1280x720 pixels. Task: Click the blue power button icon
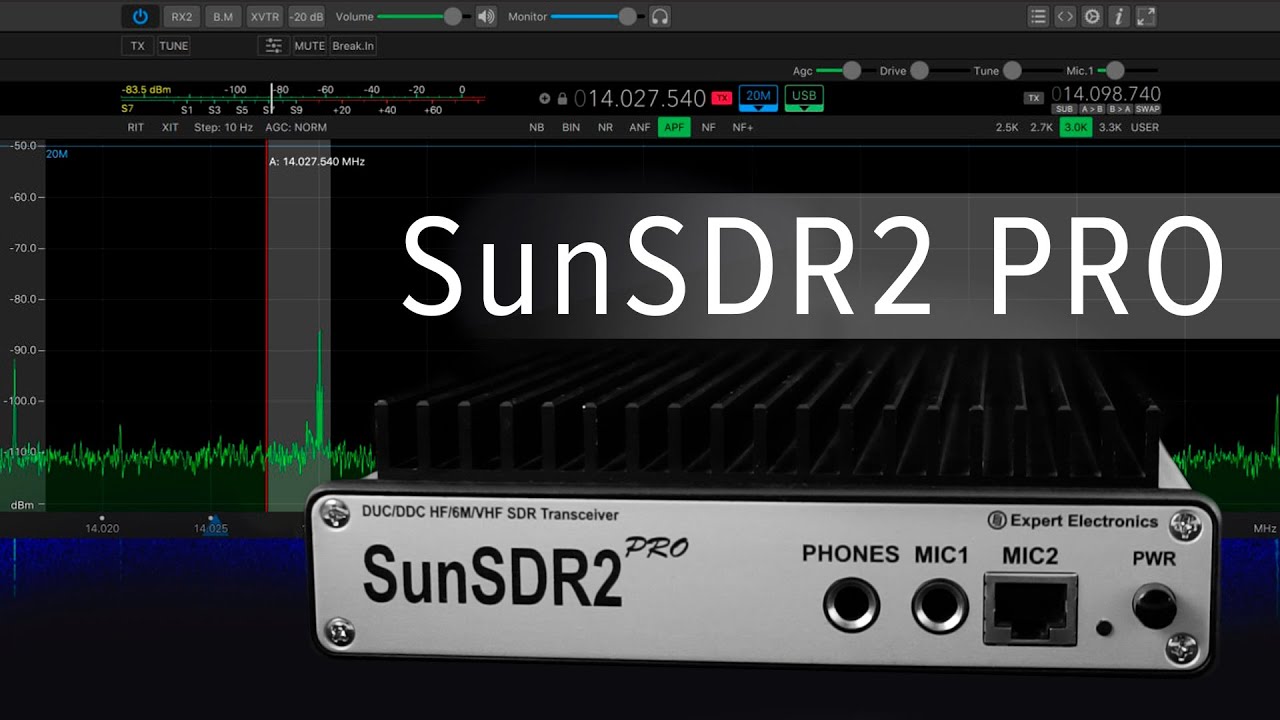click(x=140, y=17)
